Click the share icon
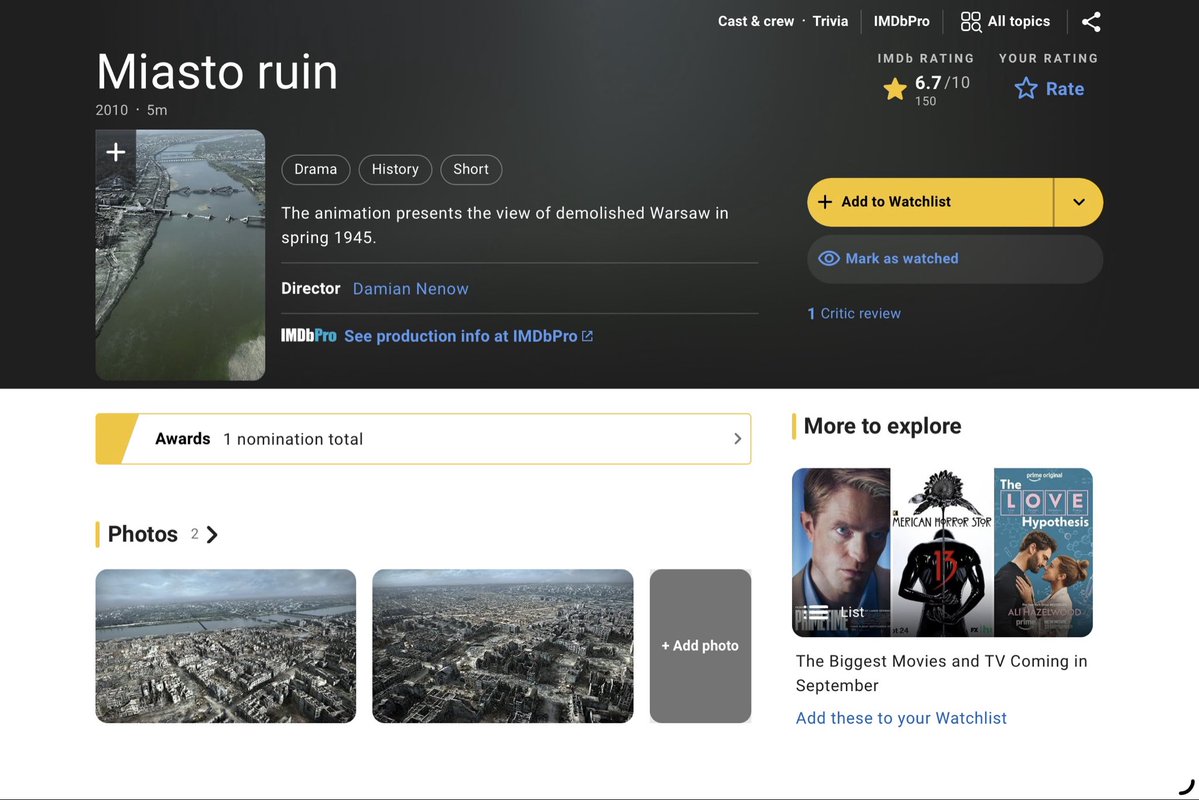Screen dimensions: 1199x800 point(1091,21)
